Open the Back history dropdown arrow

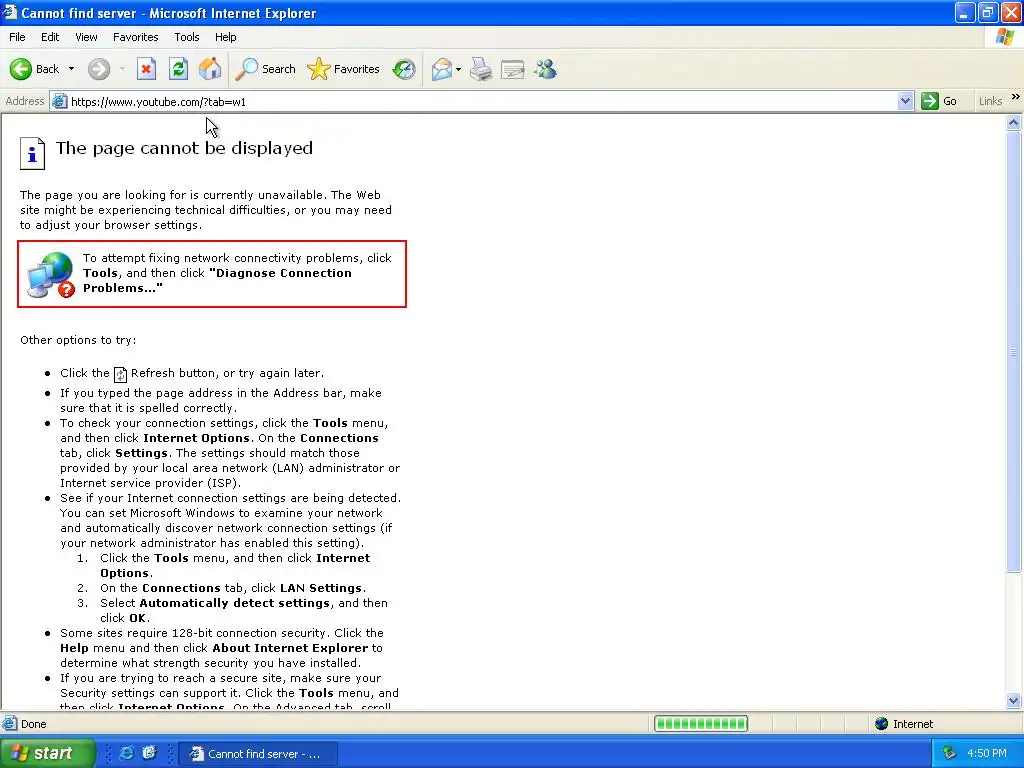click(x=71, y=69)
